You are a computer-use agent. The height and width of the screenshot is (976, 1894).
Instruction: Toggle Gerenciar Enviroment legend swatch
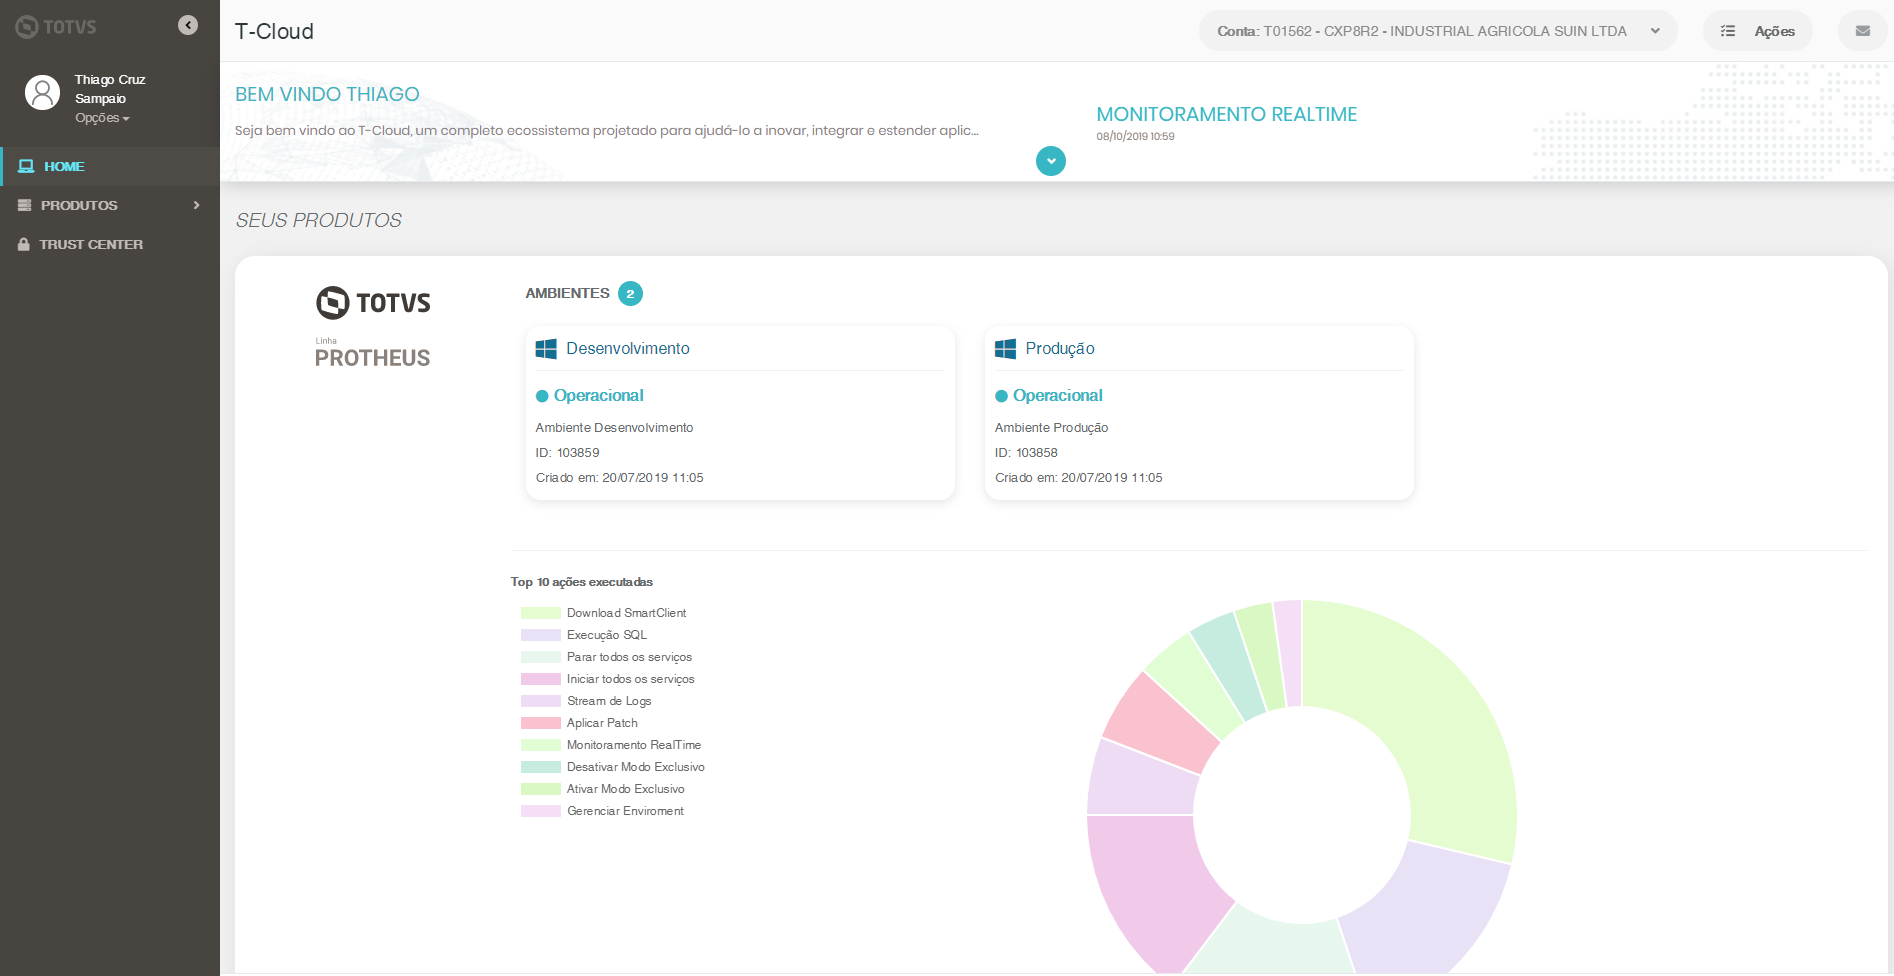(x=541, y=811)
